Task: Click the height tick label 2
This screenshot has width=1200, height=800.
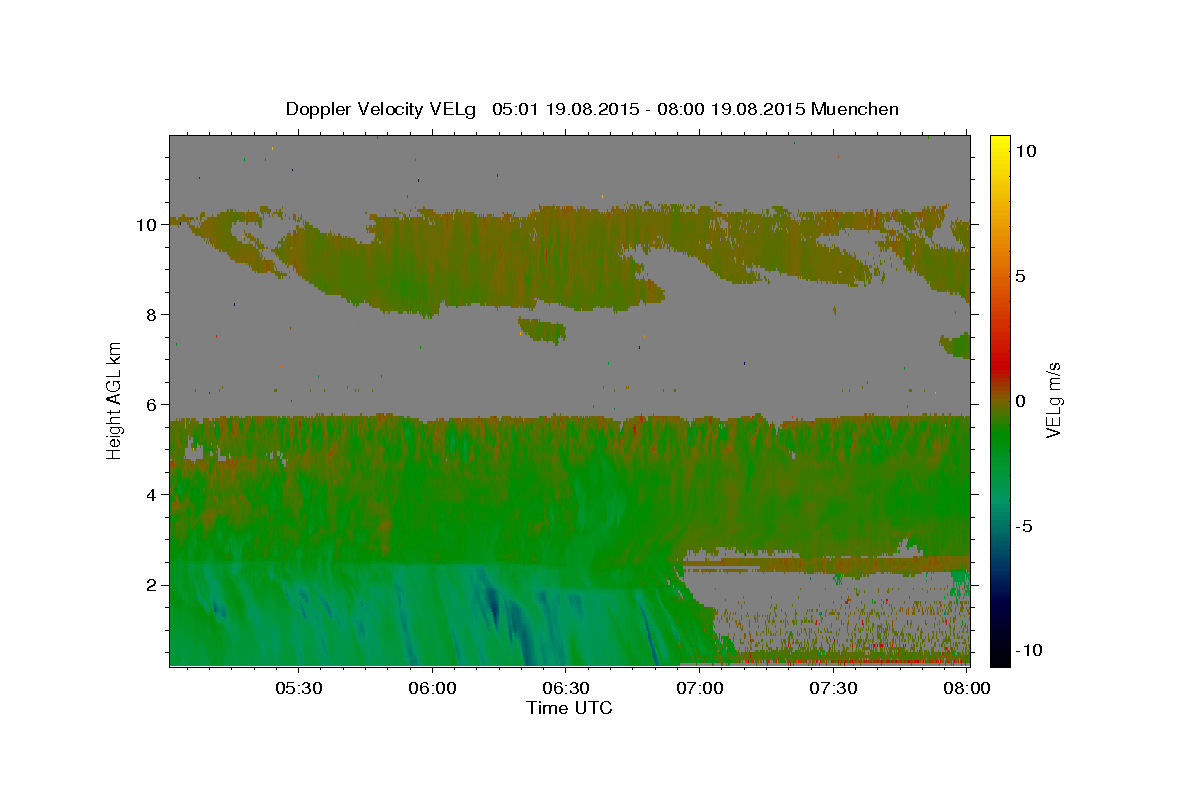Action: click(x=152, y=585)
